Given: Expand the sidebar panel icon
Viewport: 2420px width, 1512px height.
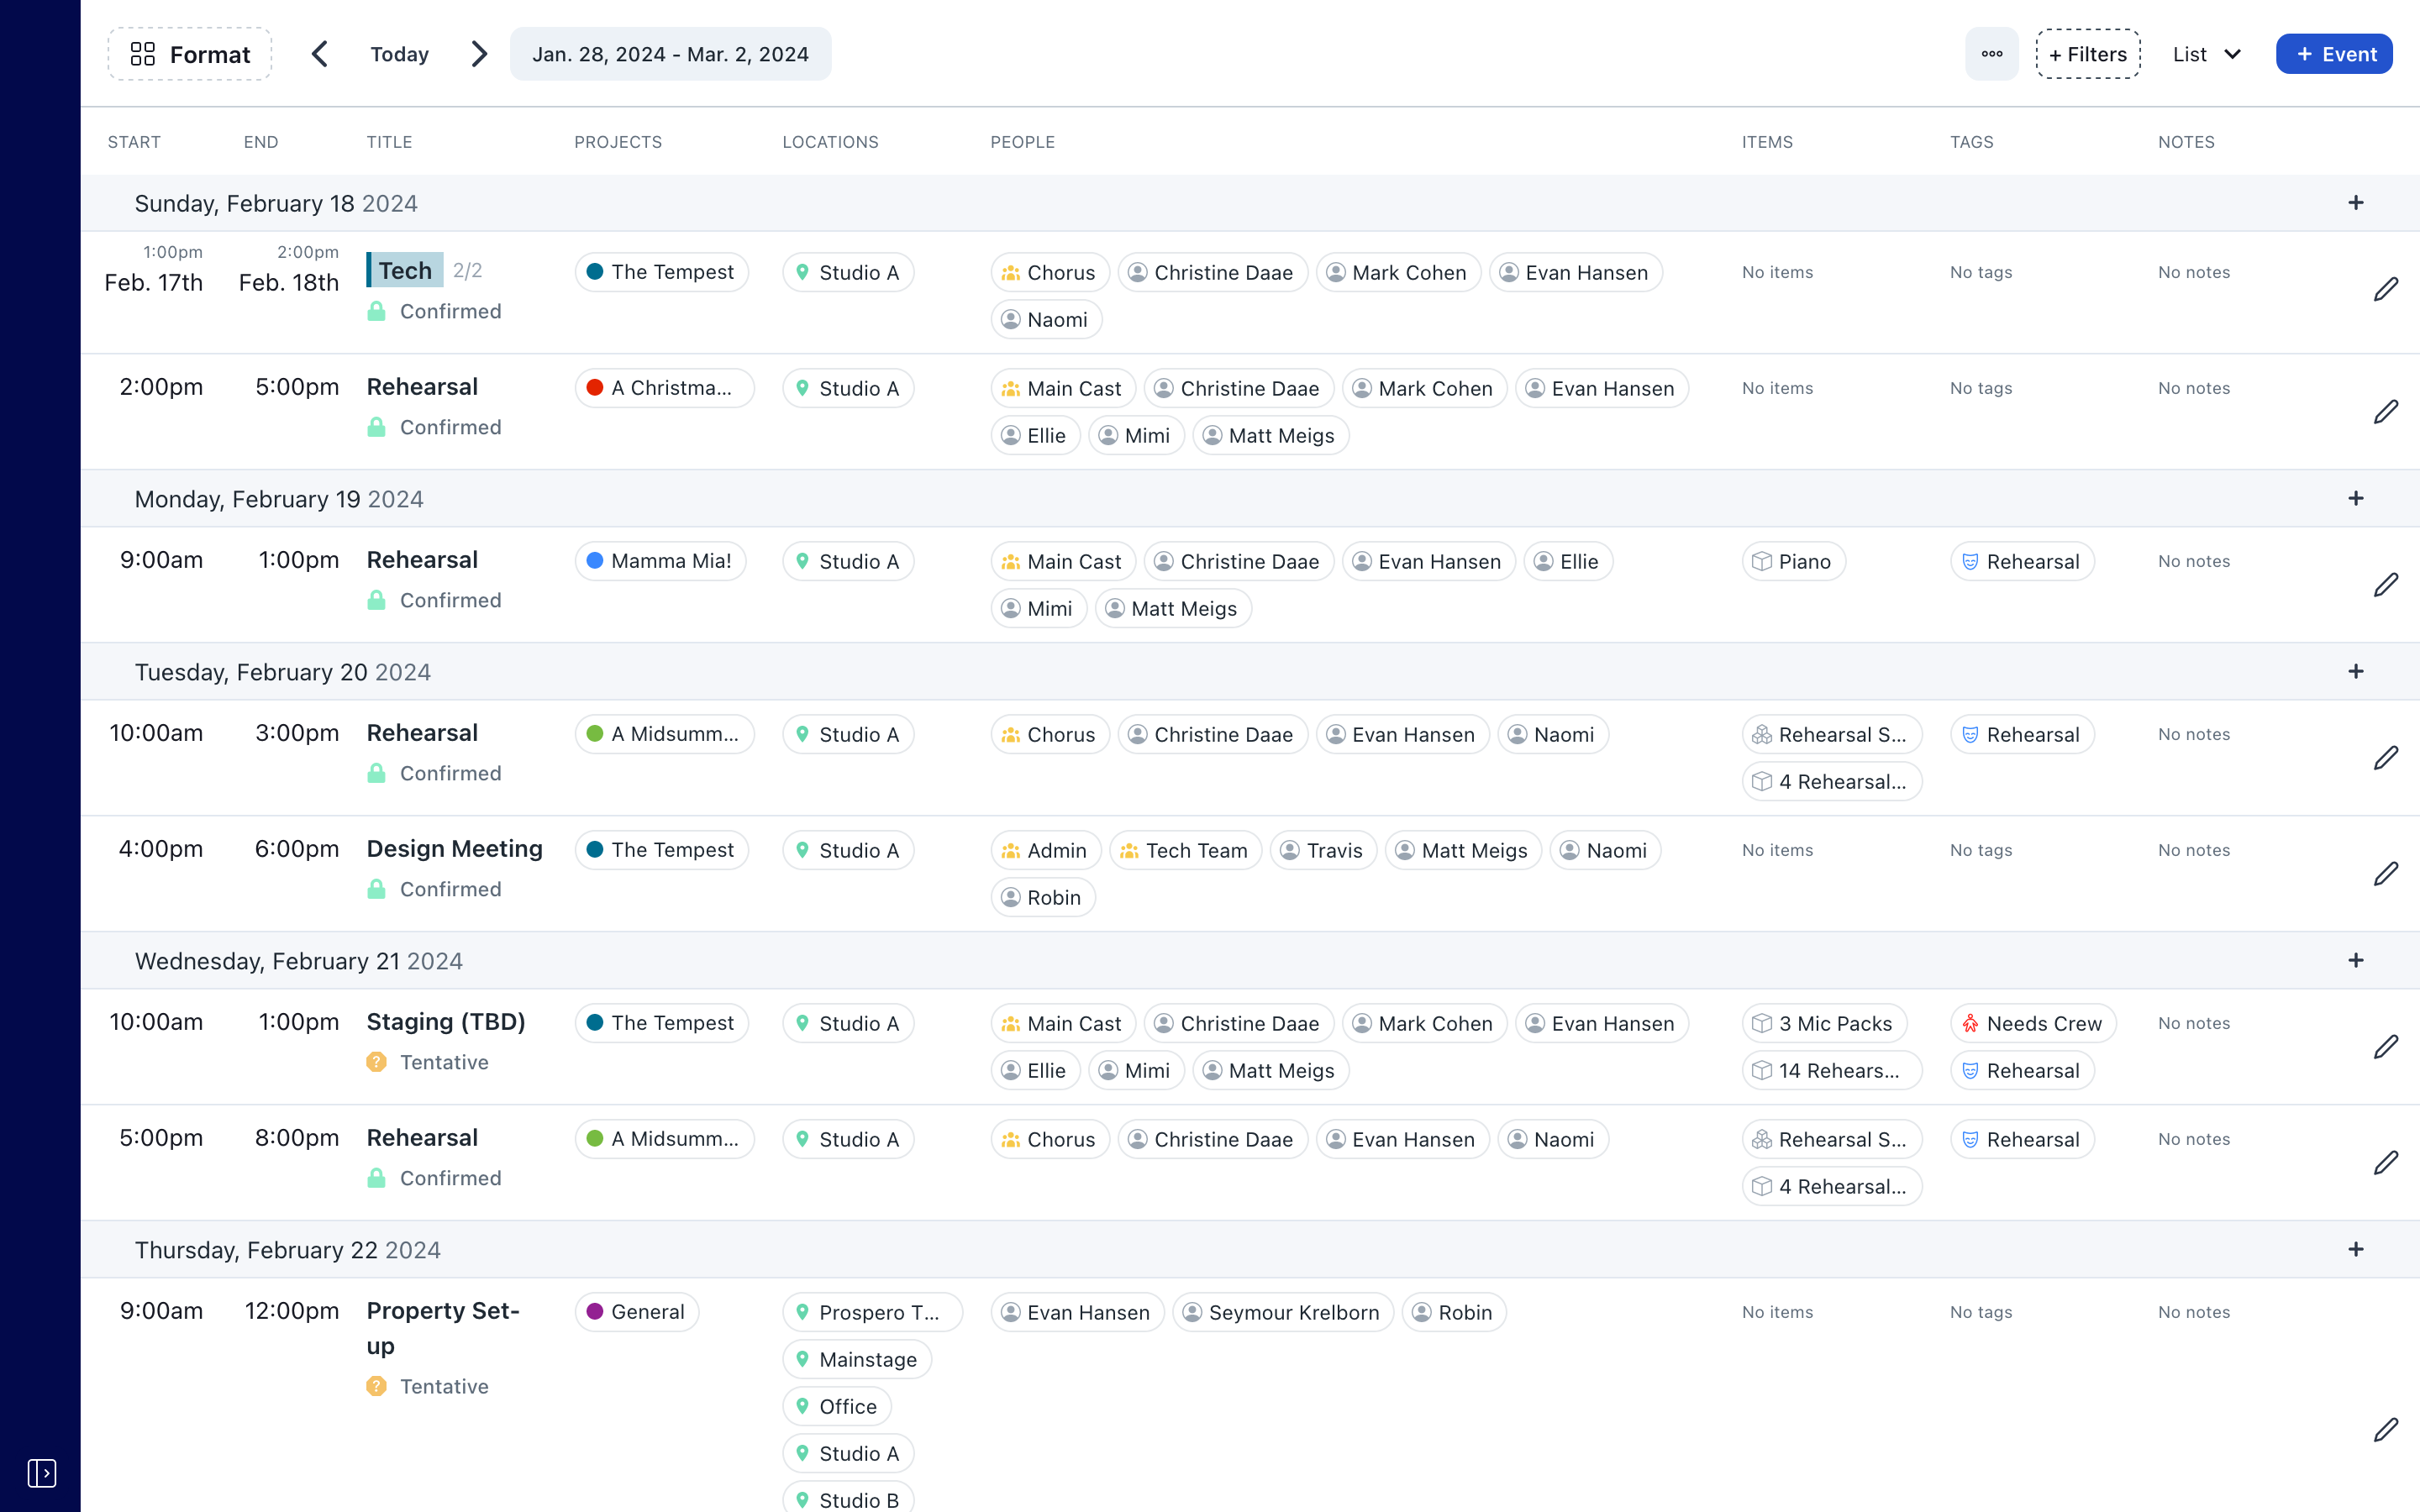Looking at the screenshot, I should click(x=41, y=1472).
